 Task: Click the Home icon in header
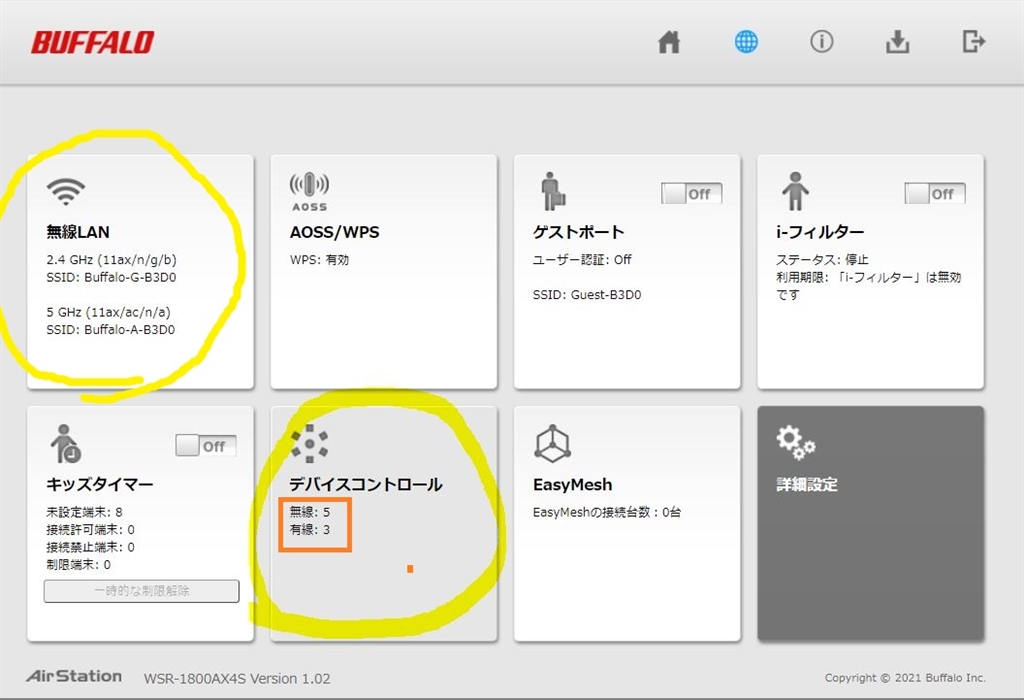click(669, 42)
